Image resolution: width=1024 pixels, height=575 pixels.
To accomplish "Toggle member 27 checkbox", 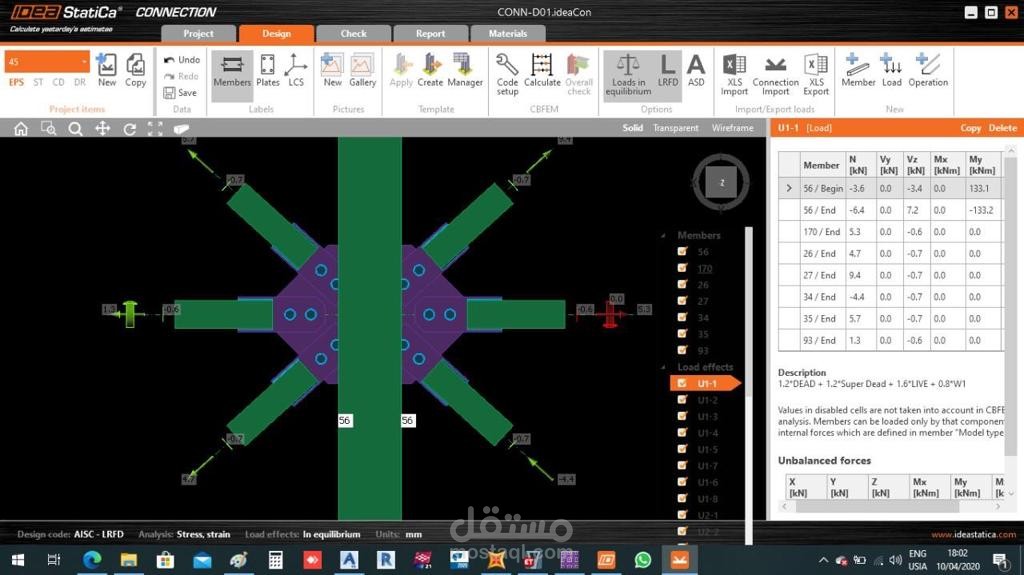I will [682, 301].
